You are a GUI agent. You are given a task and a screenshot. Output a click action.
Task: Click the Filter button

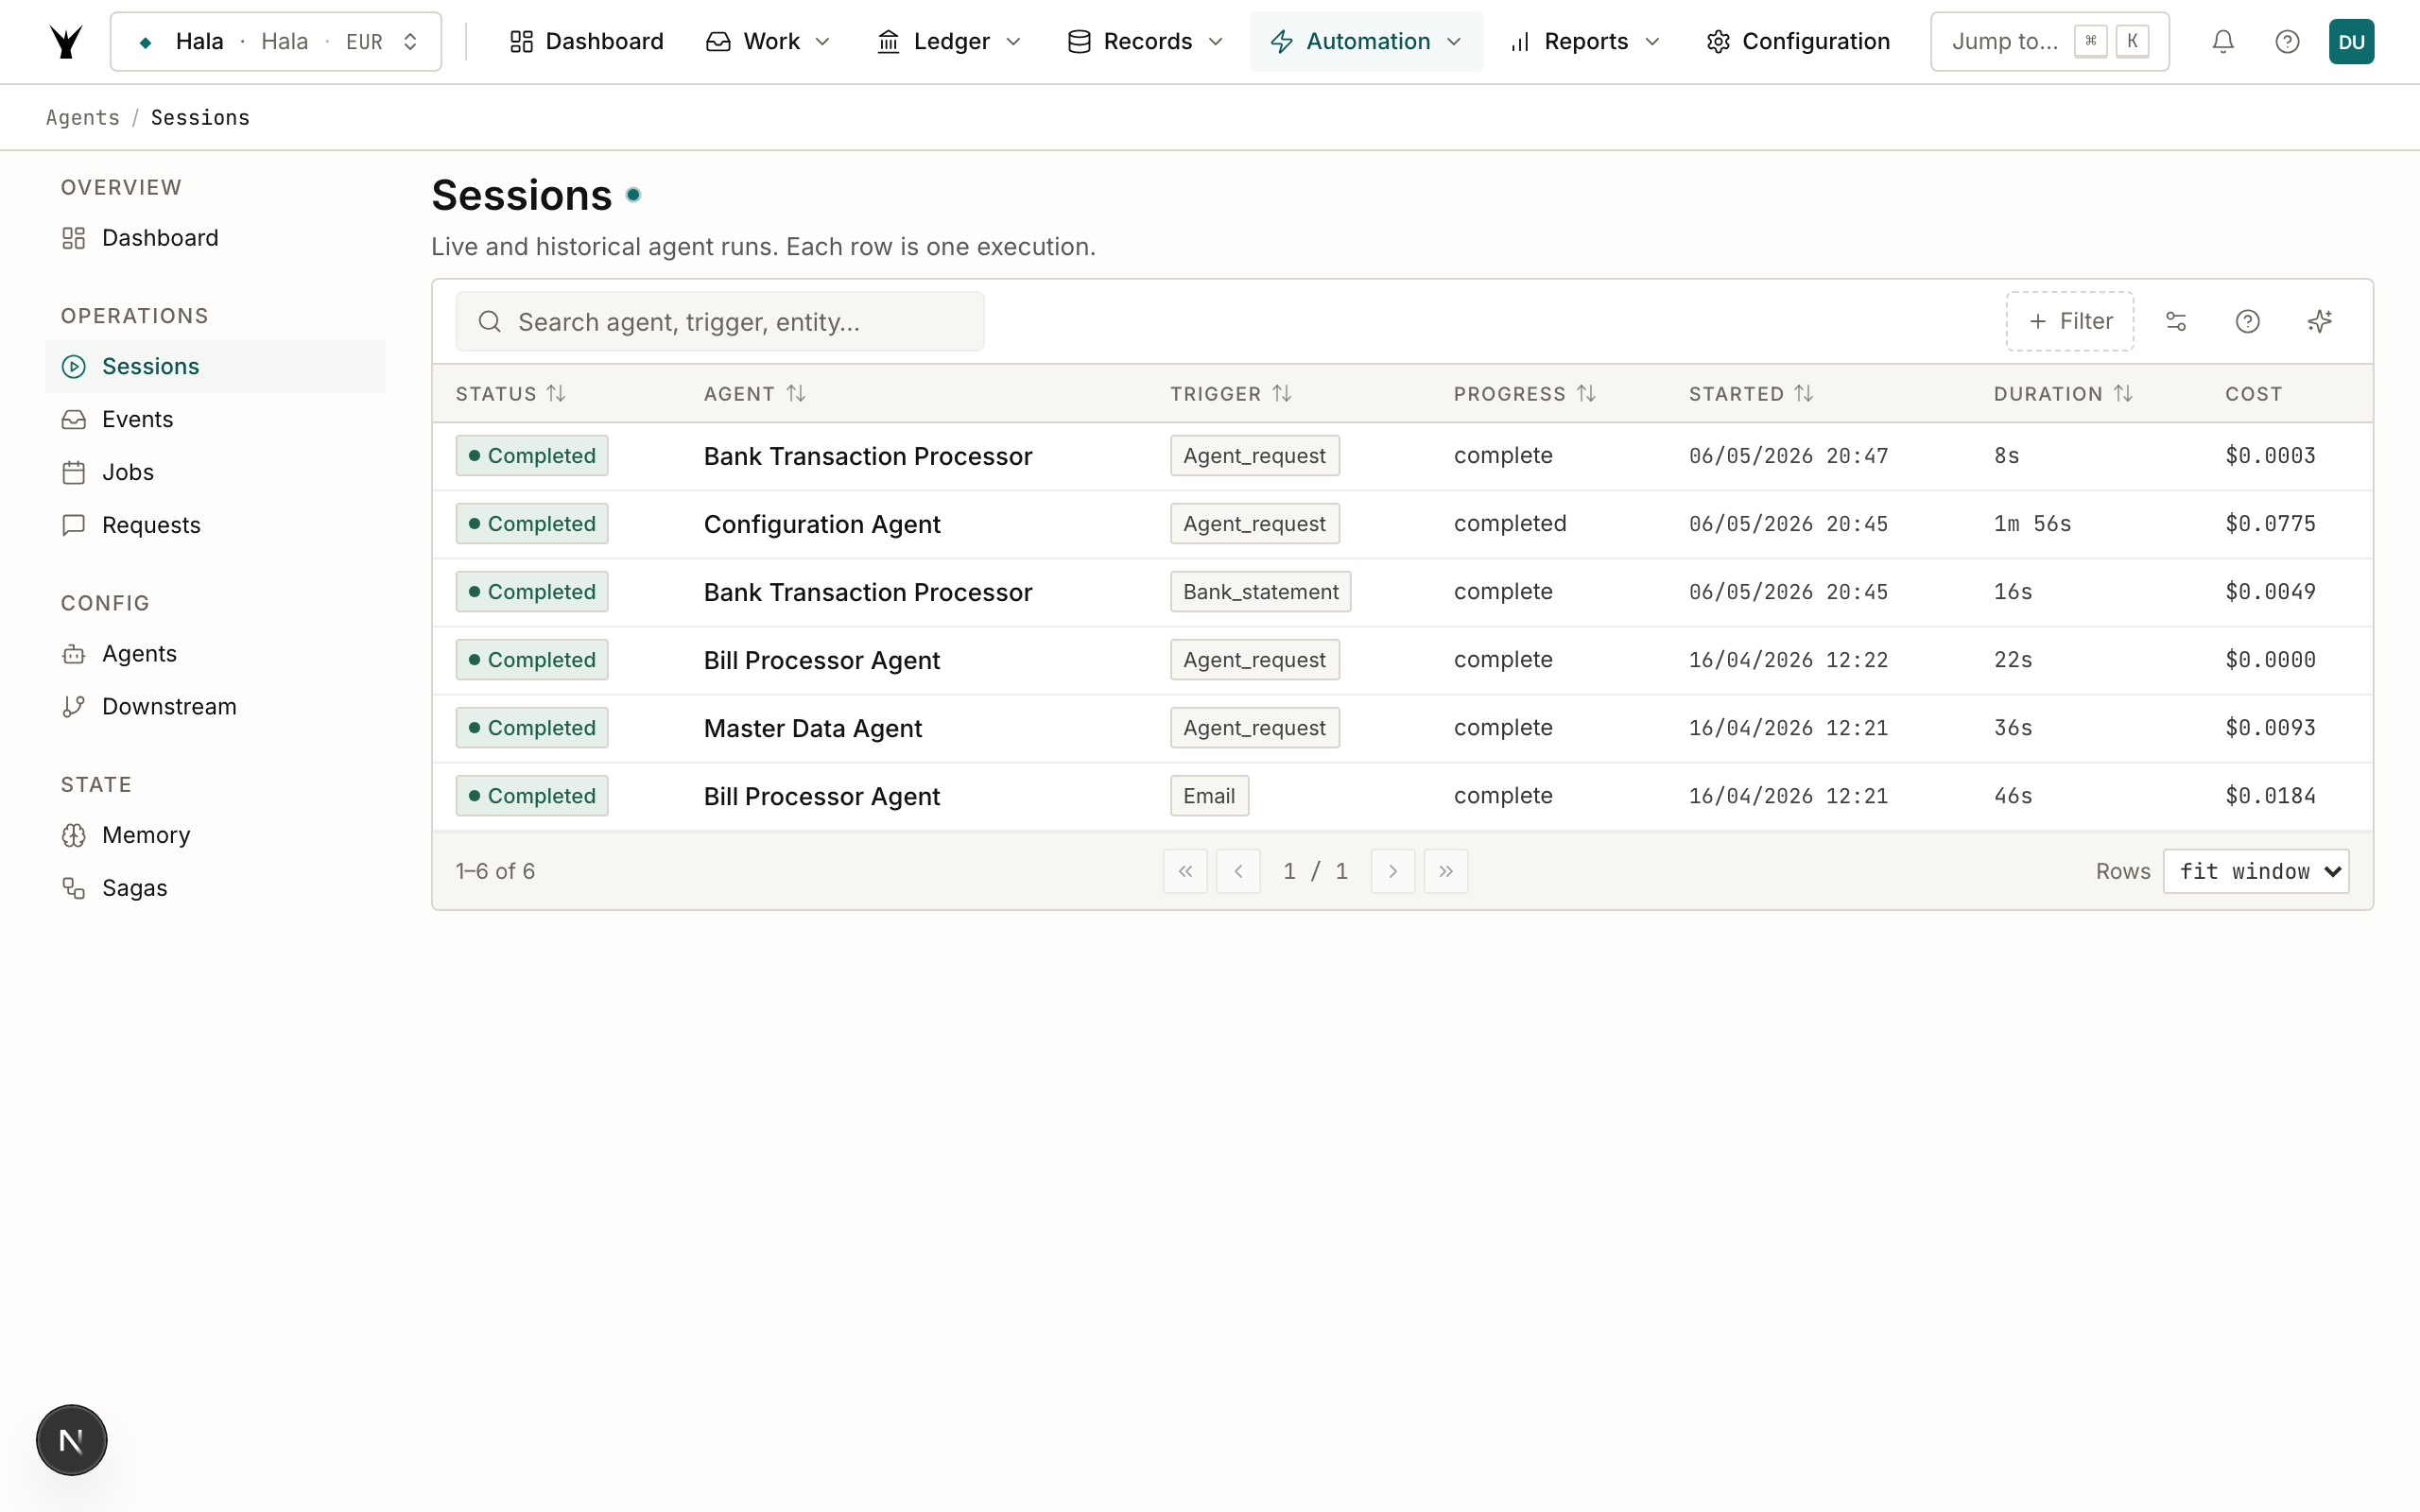point(2070,321)
